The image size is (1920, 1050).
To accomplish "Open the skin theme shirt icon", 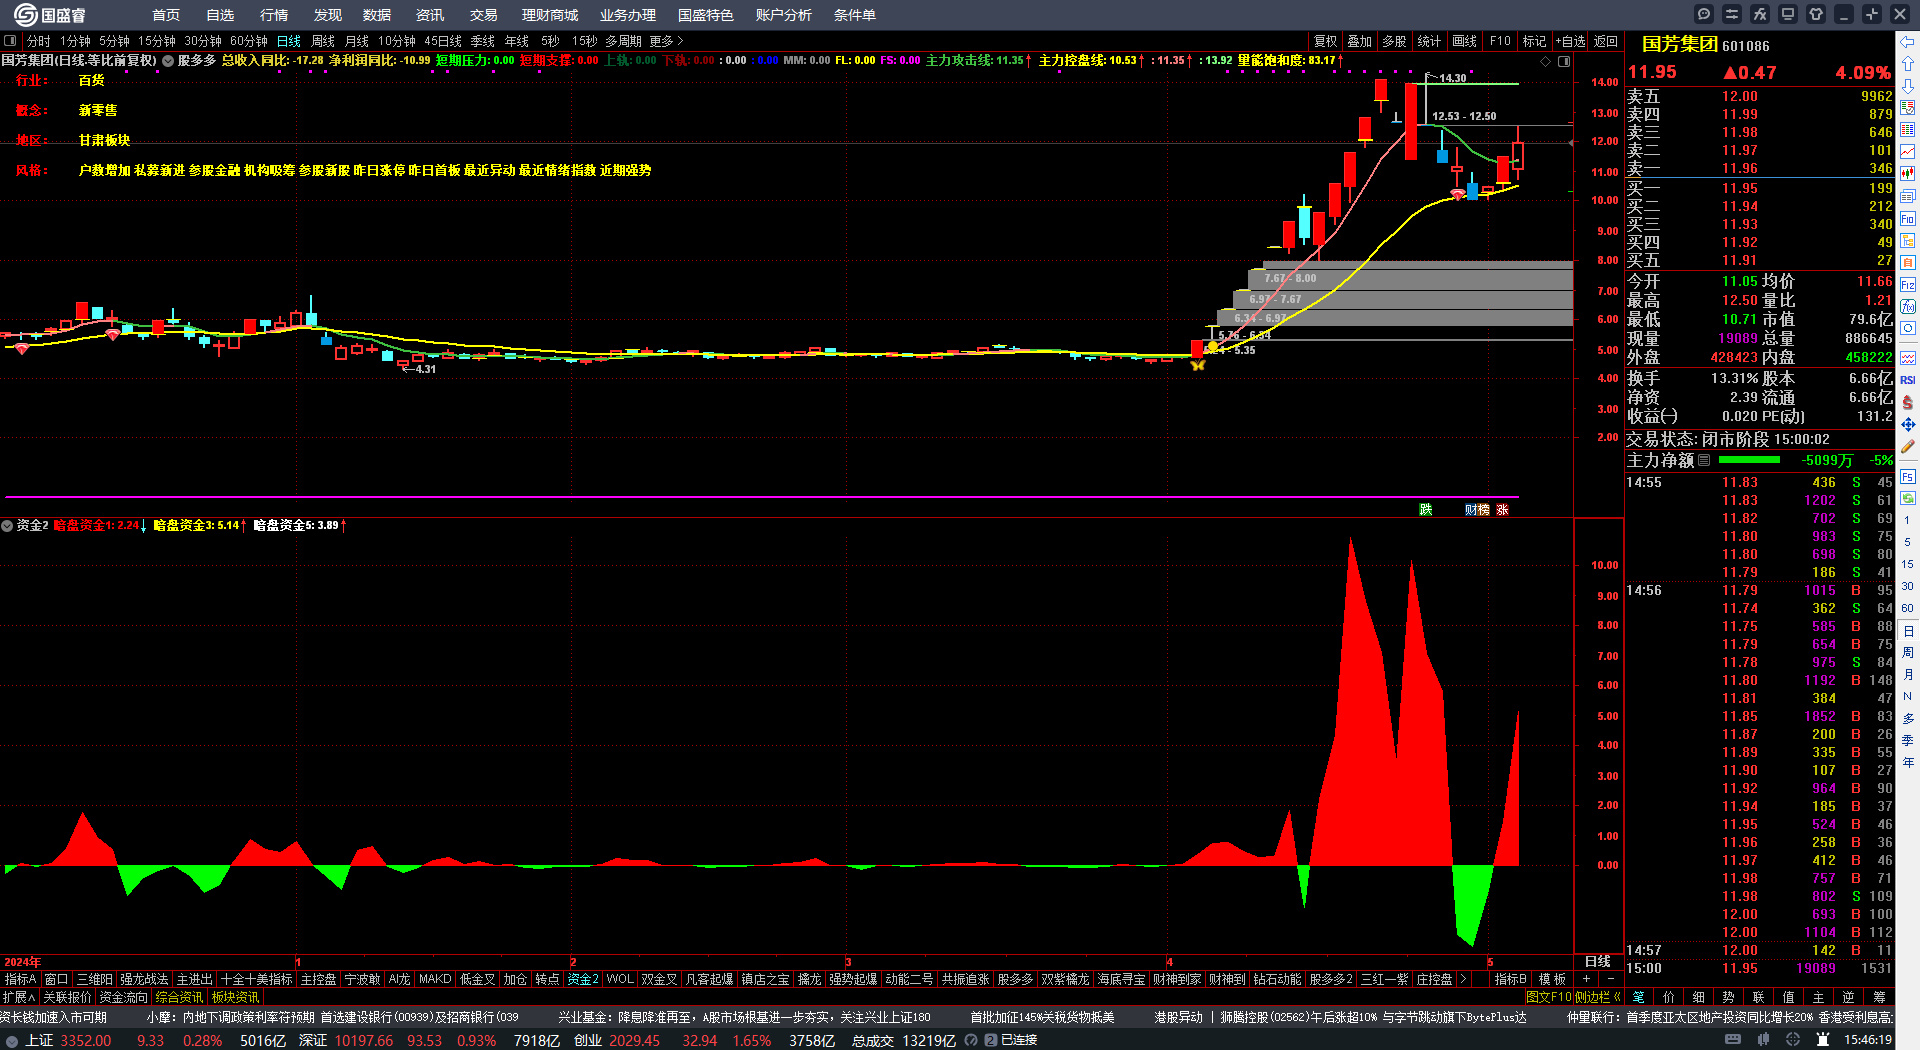I will pos(1816,14).
